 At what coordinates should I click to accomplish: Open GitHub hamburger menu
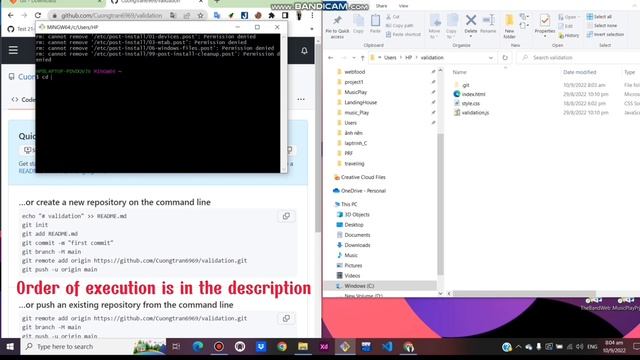(x=13, y=50)
